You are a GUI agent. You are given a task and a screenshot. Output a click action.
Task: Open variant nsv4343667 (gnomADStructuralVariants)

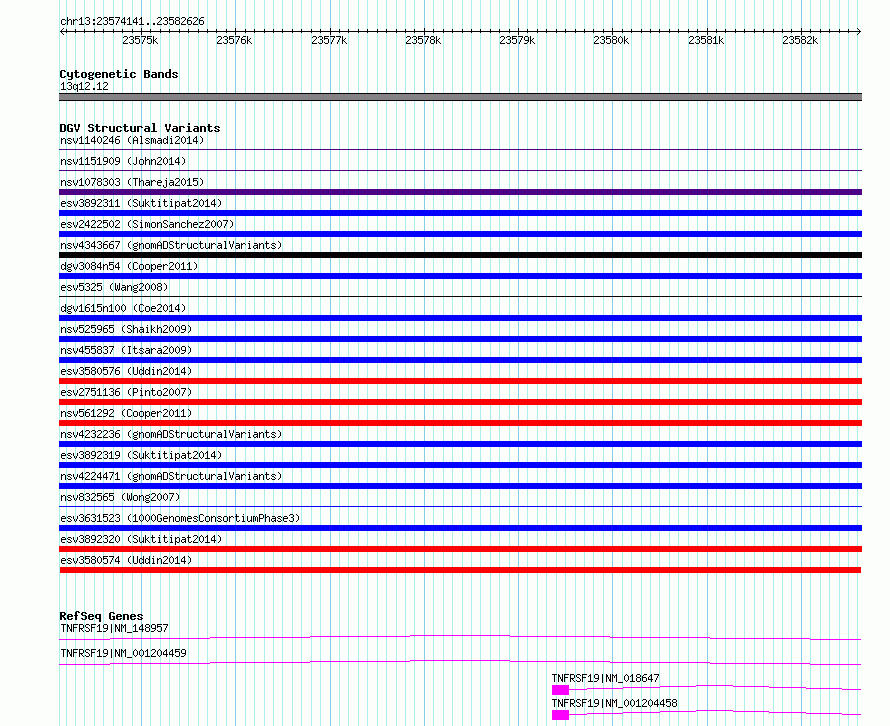171,245
